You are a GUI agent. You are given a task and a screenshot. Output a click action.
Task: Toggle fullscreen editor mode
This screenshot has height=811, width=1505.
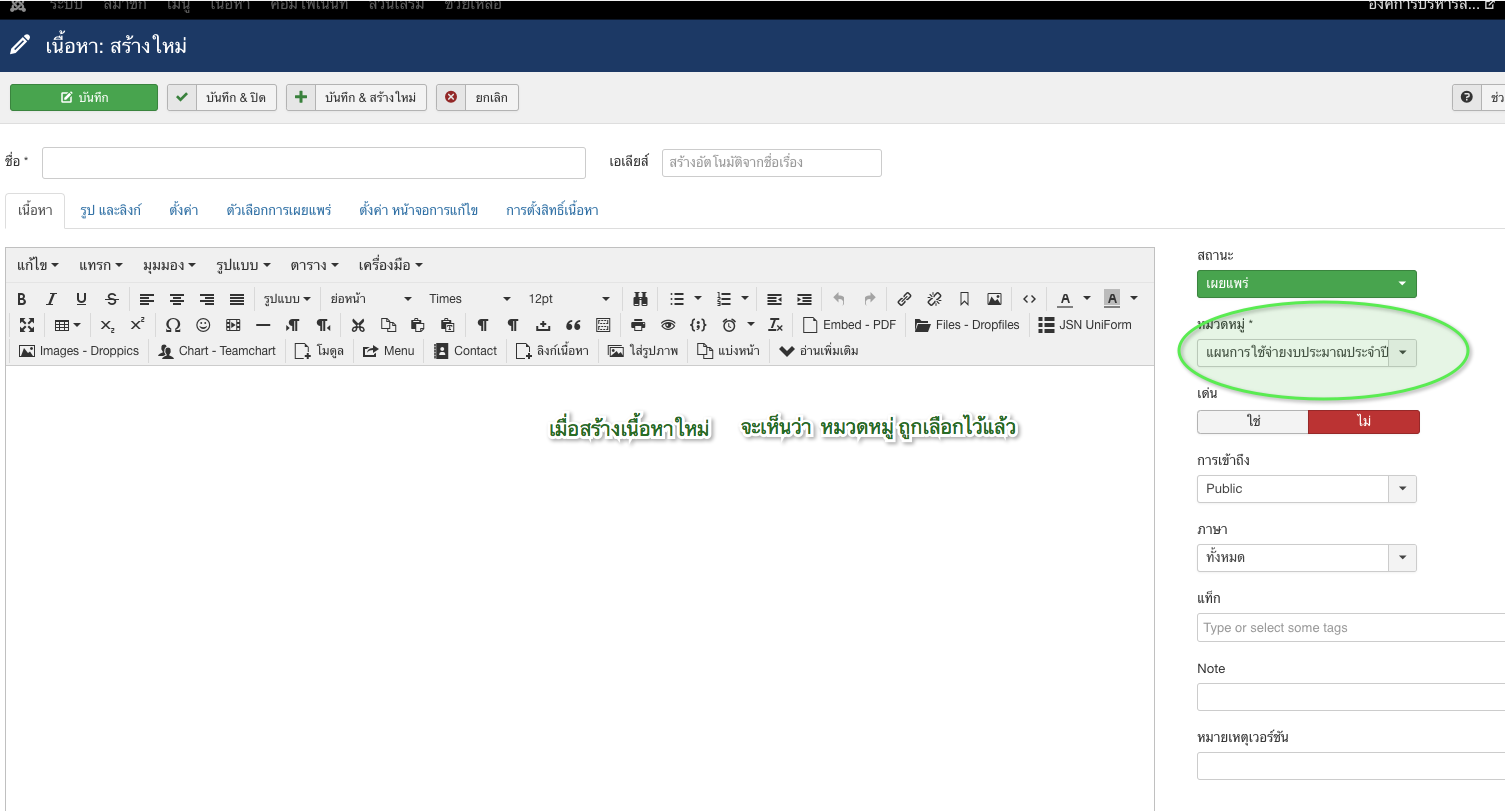(27, 325)
